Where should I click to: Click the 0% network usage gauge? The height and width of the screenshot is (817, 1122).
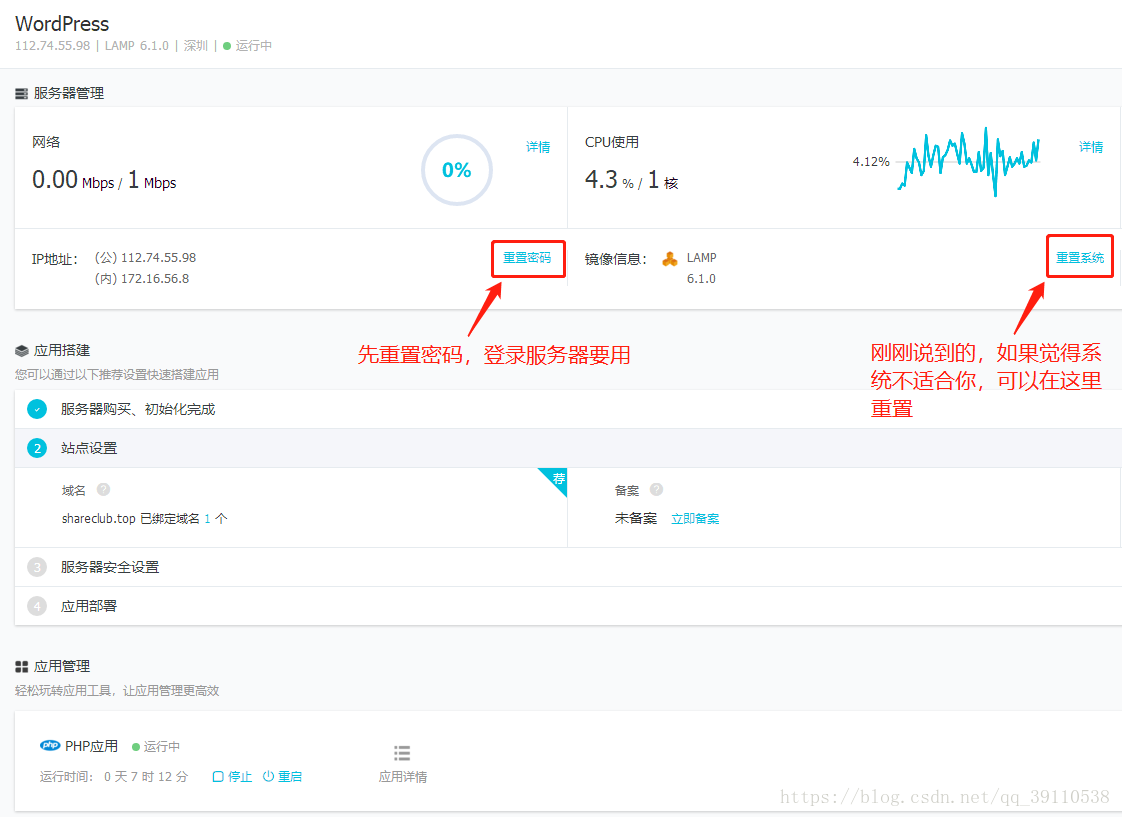pos(457,171)
